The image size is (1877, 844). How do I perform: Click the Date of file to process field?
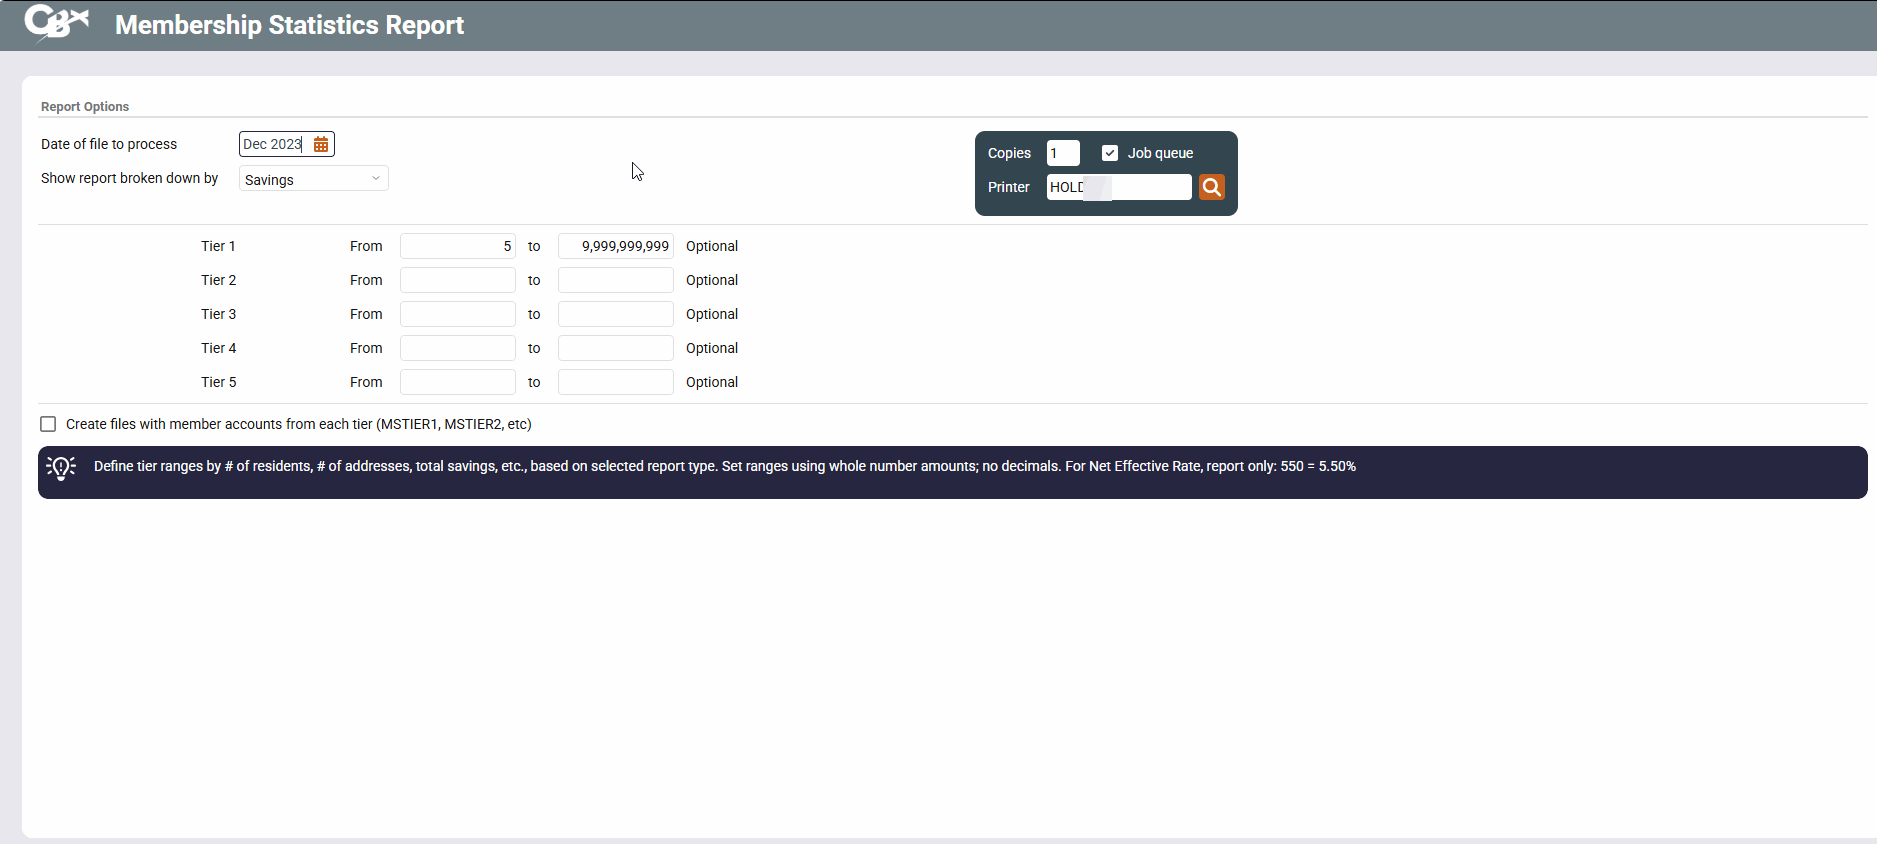tap(272, 145)
